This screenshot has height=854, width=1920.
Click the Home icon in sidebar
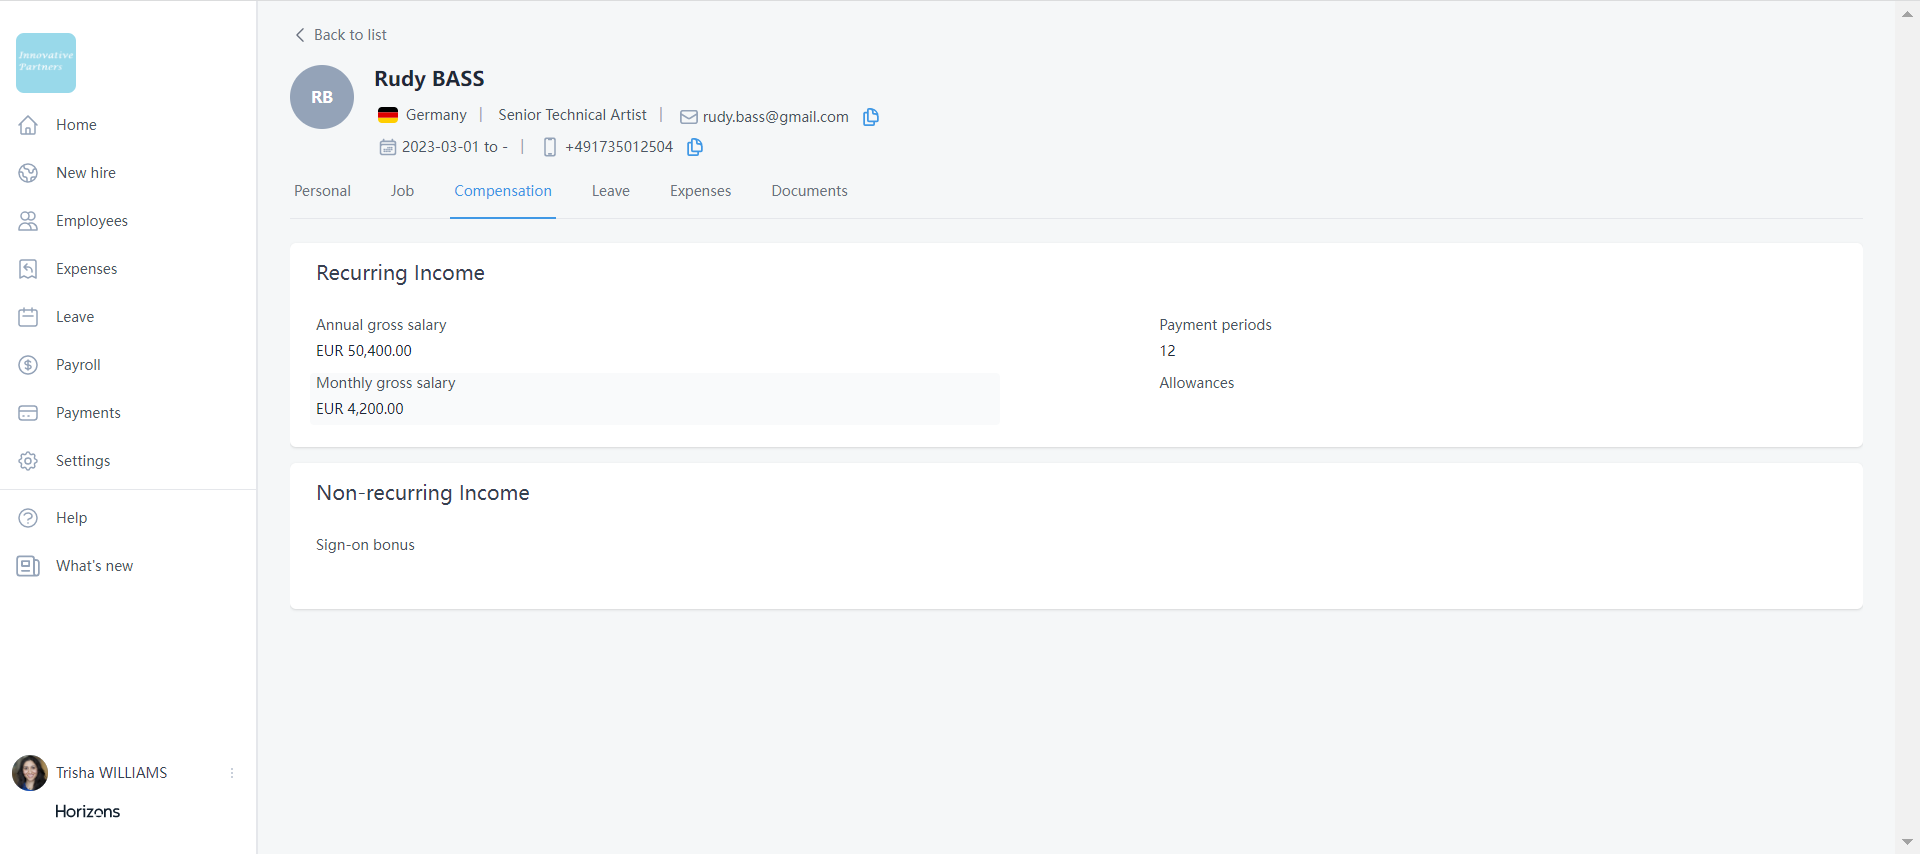tap(28, 125)
